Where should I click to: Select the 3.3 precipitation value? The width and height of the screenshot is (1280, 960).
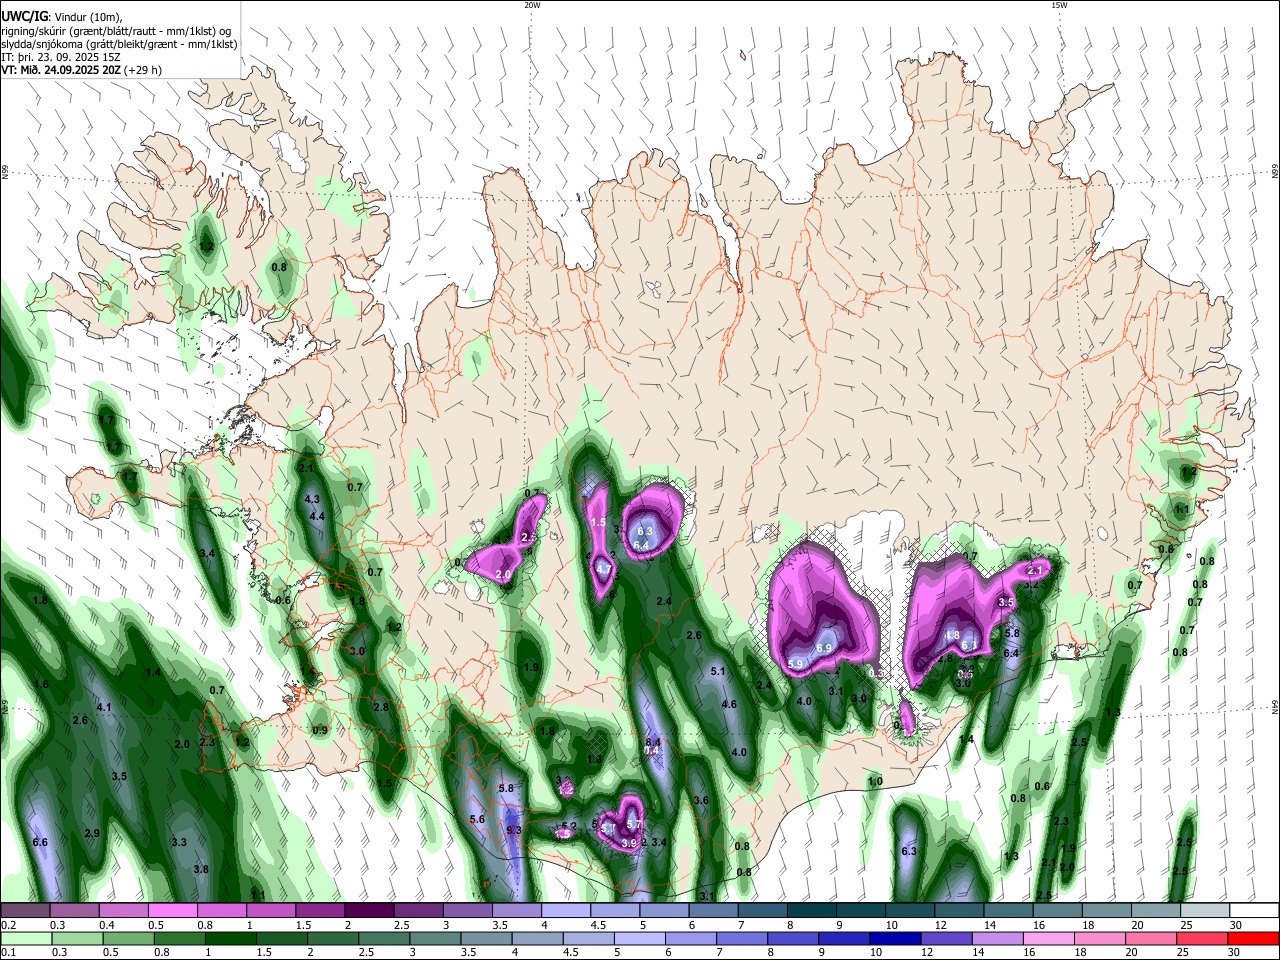pyautogui.click(x=179, y=843)
